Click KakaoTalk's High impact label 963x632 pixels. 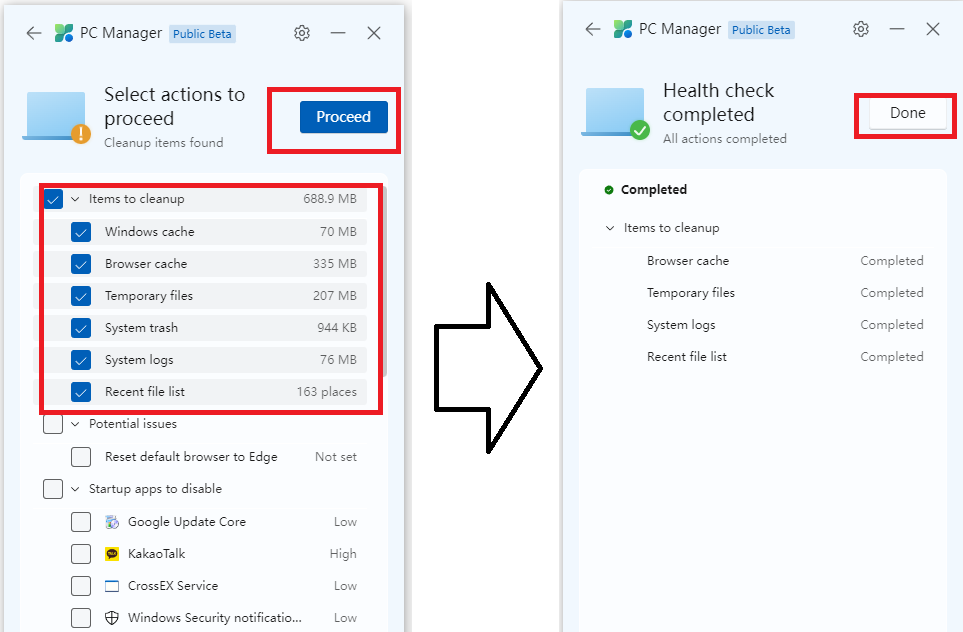coord(343,554)
